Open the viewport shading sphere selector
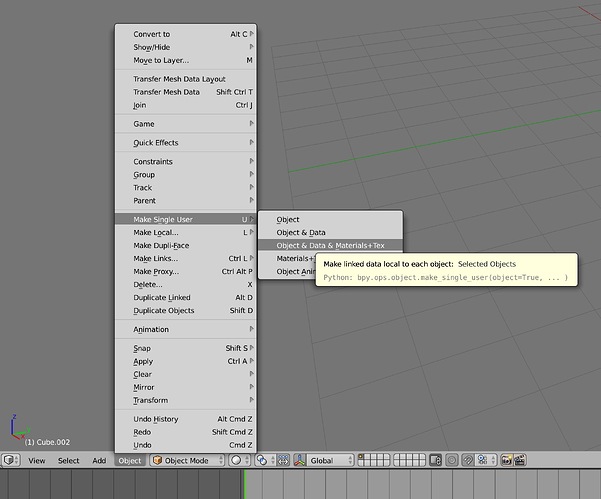 point(240,460)
